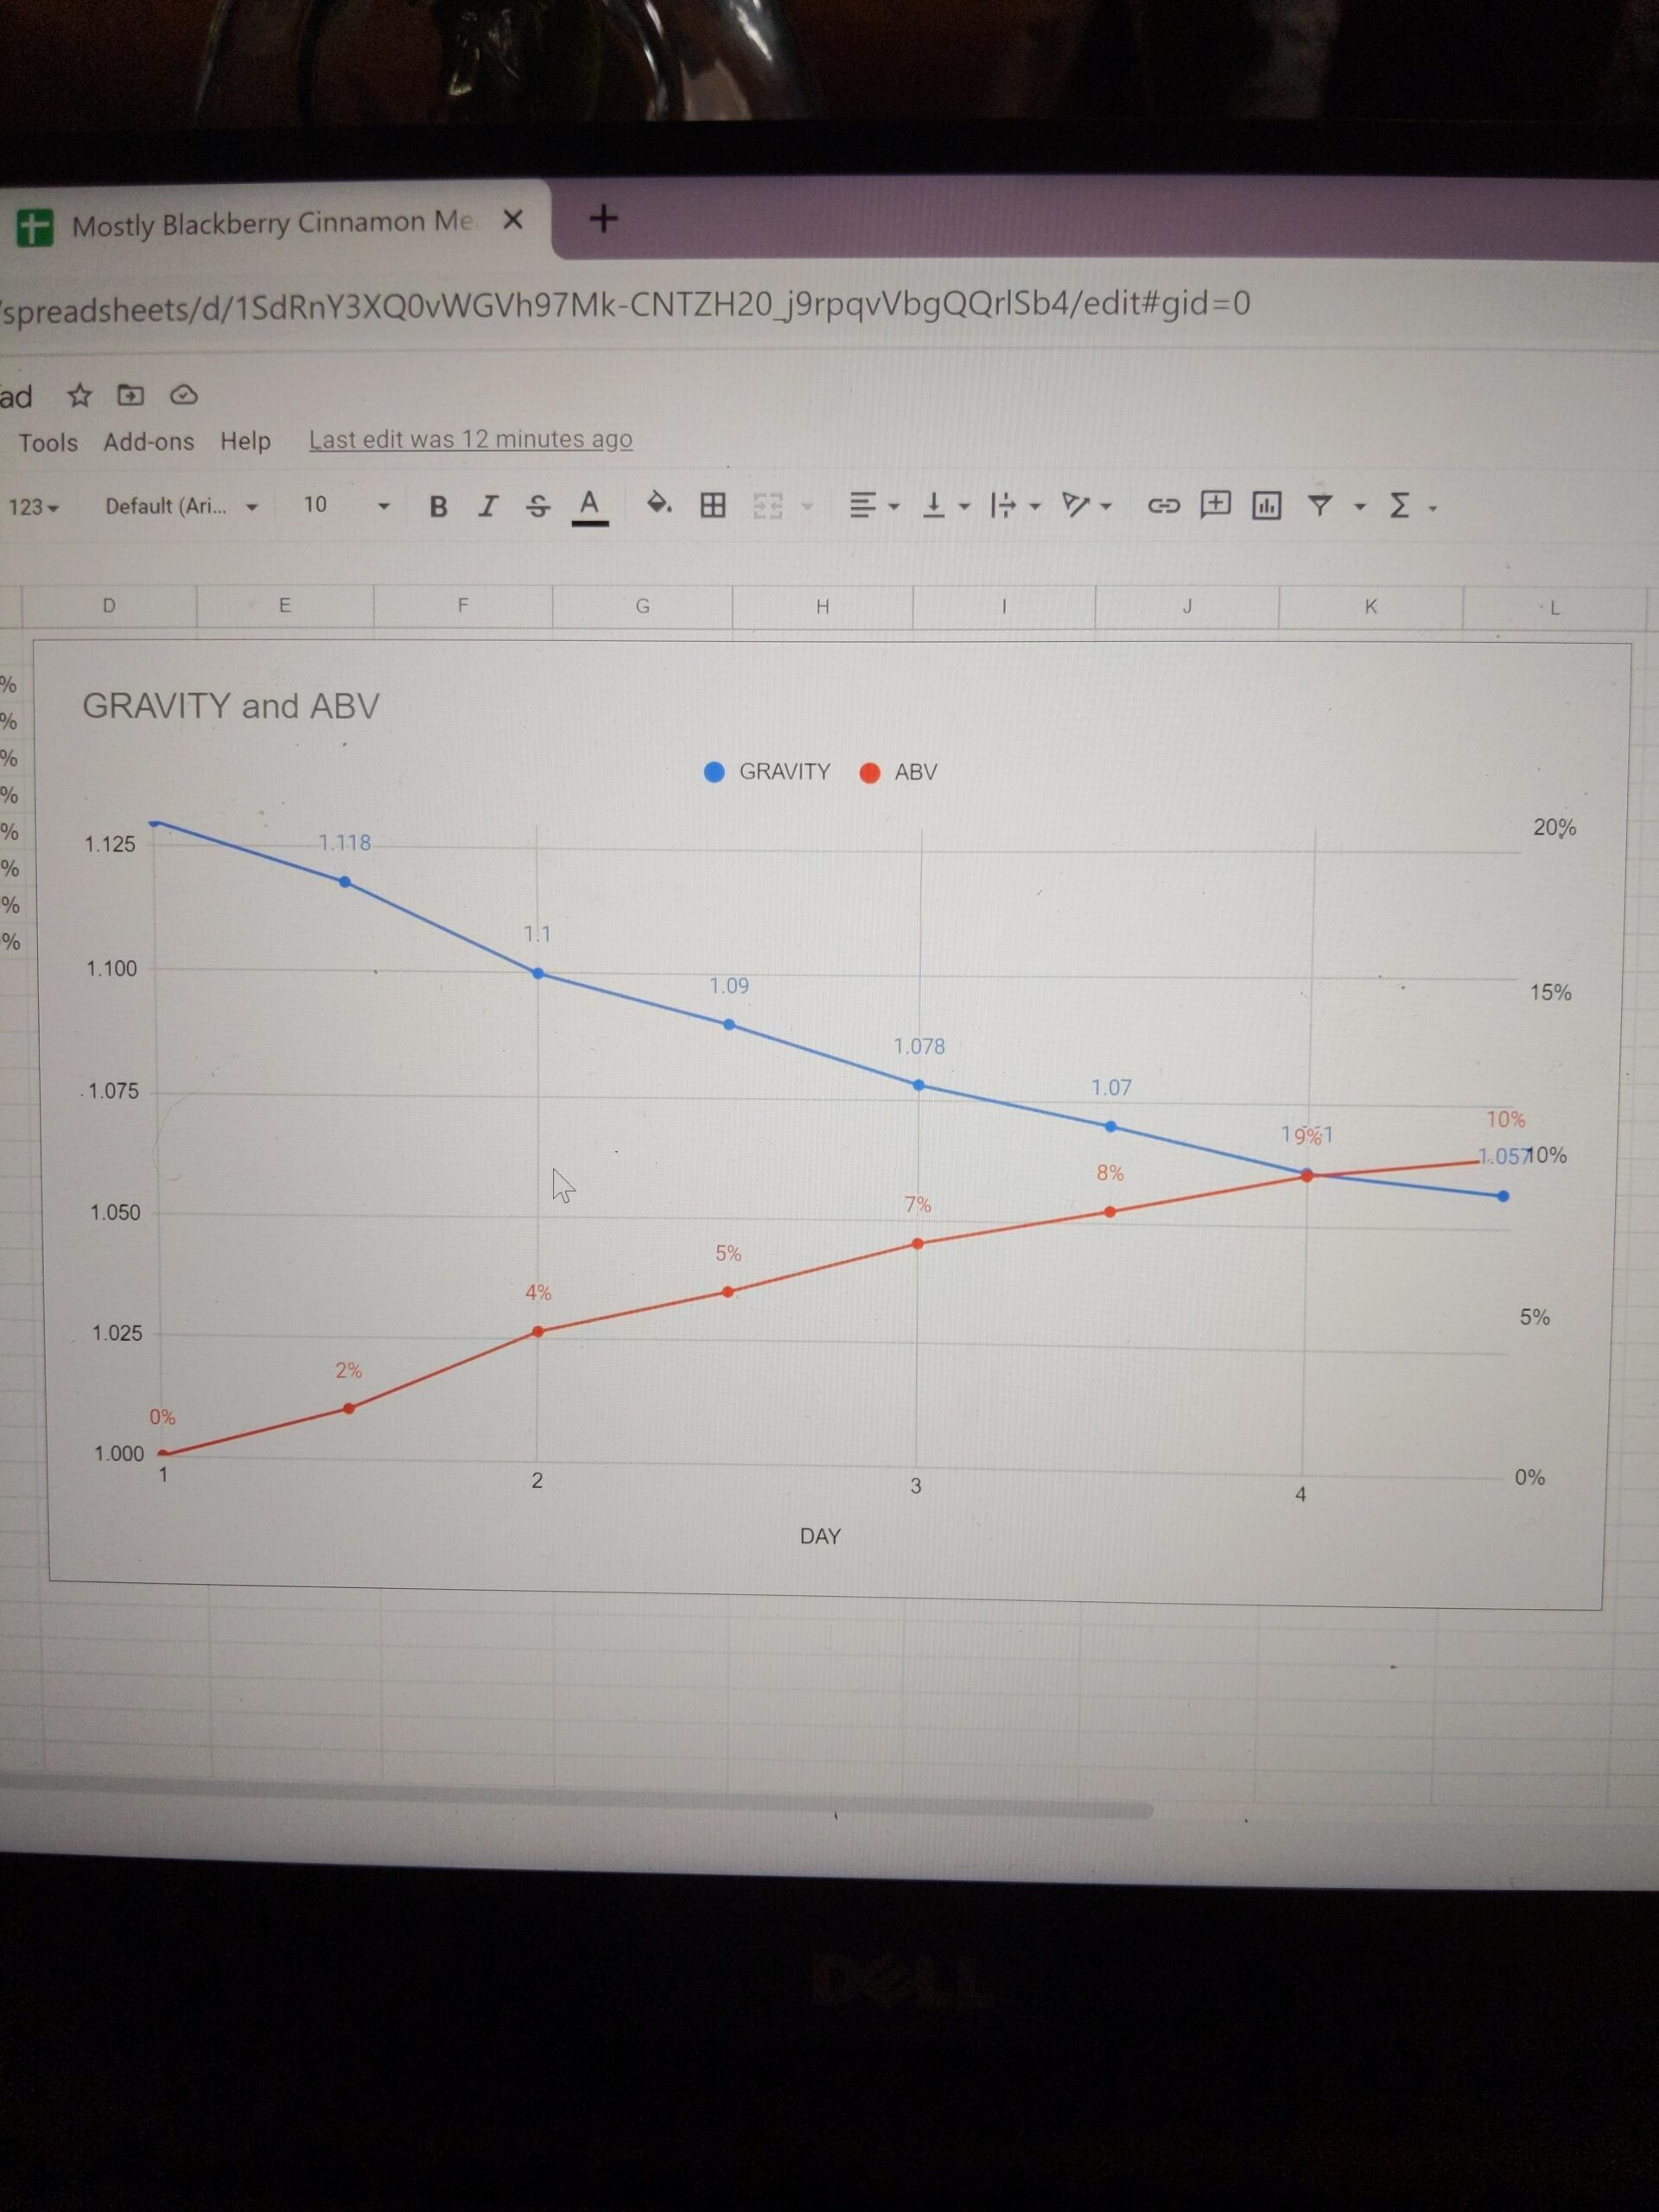The height and width of the screenshot is (2212, 1659).
Task: Create a filter with the funnel icon
Action: tap(1320, 506)
